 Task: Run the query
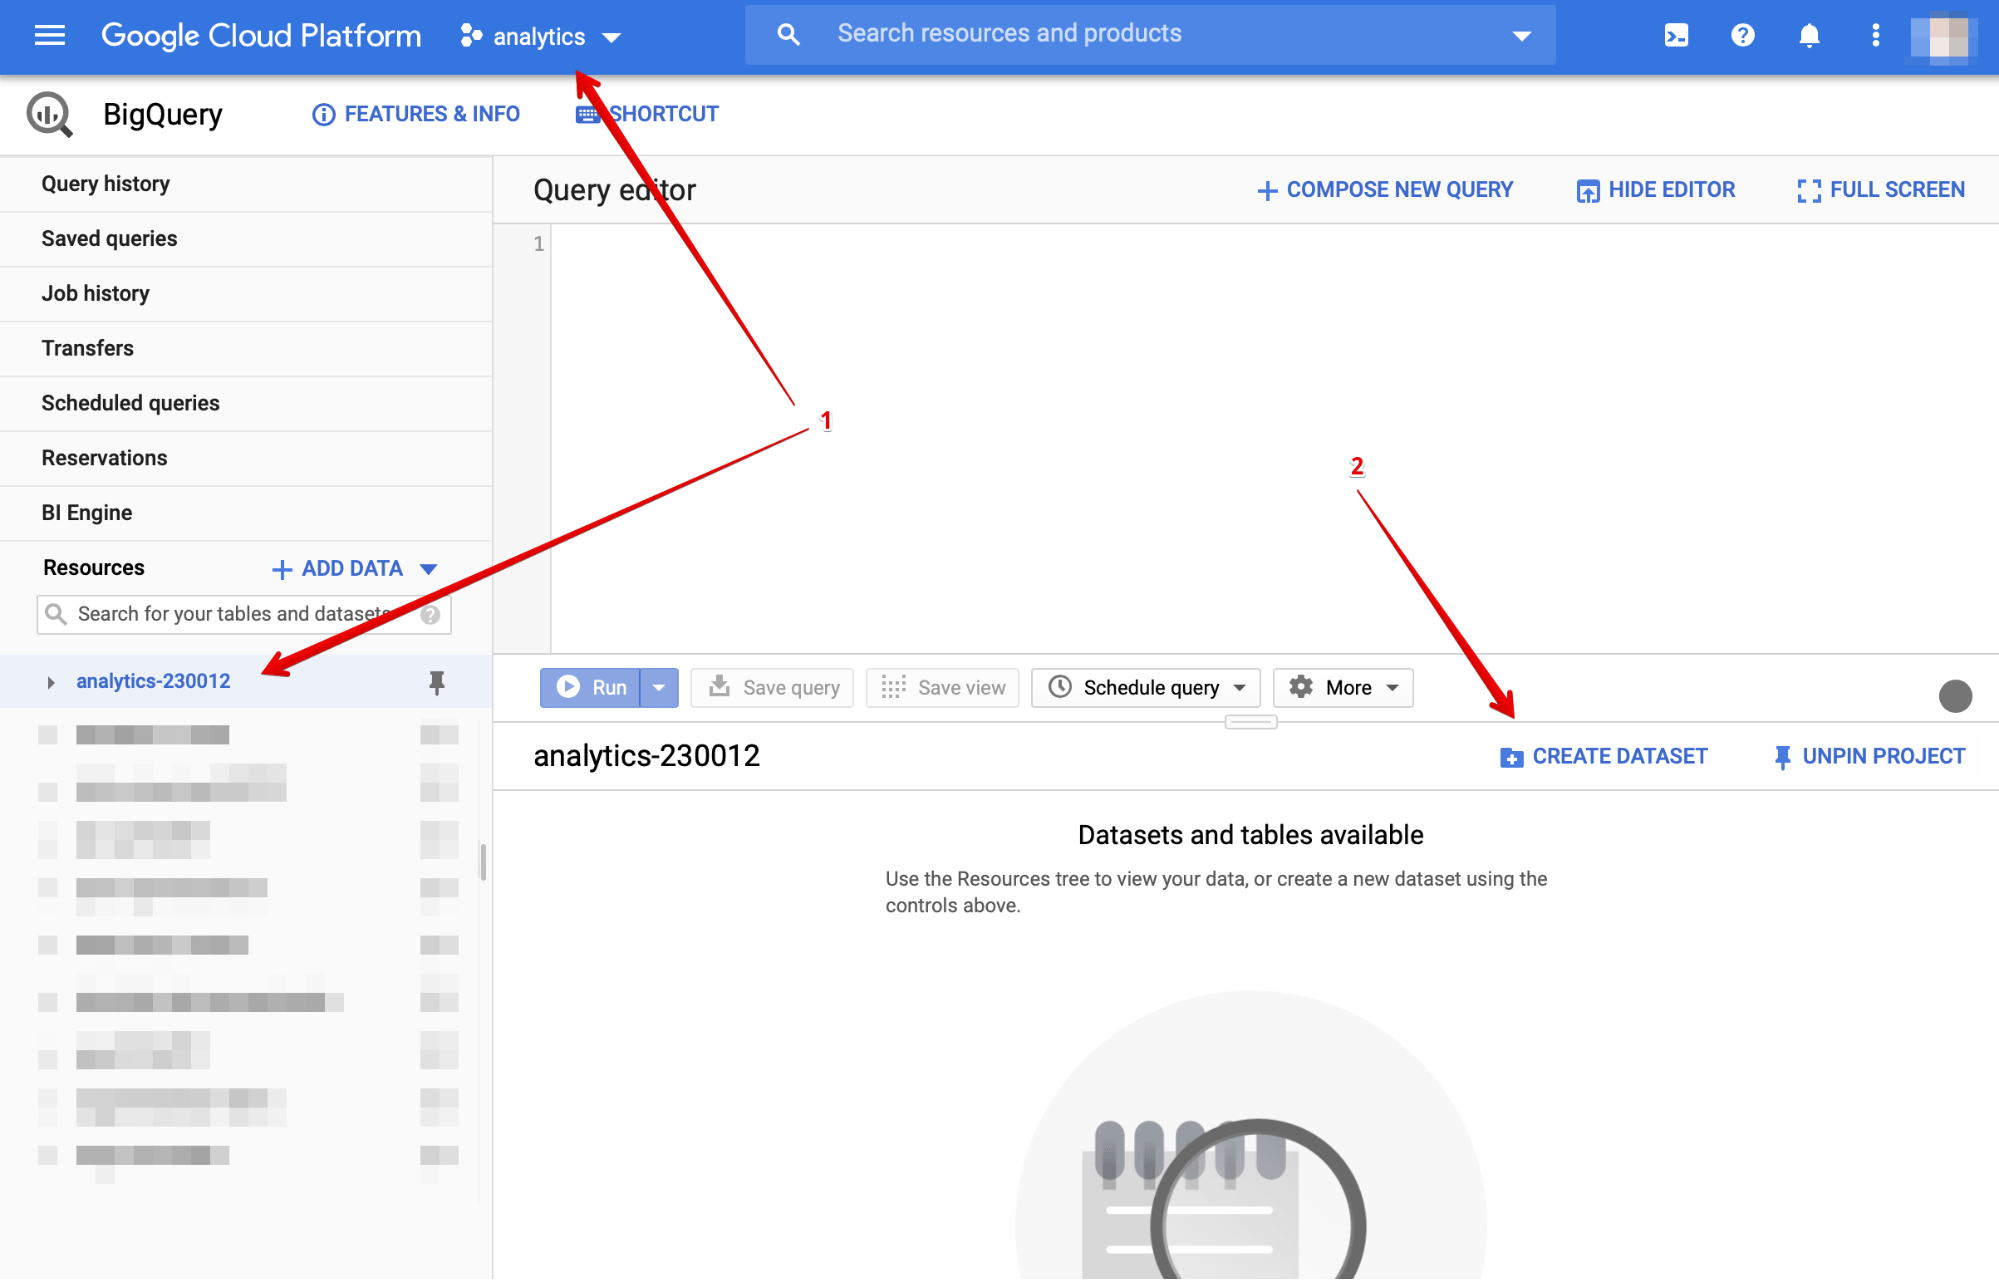pos(591,688)
